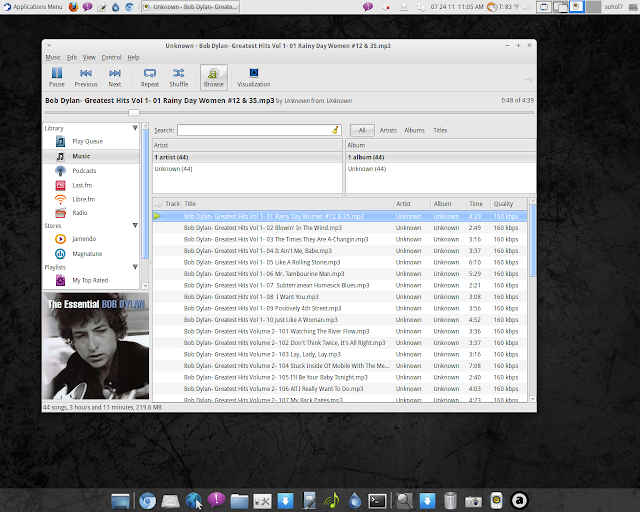Open the trash can in the dock
The width and height of the screenshot is (640, 512).
coord(450,501)
